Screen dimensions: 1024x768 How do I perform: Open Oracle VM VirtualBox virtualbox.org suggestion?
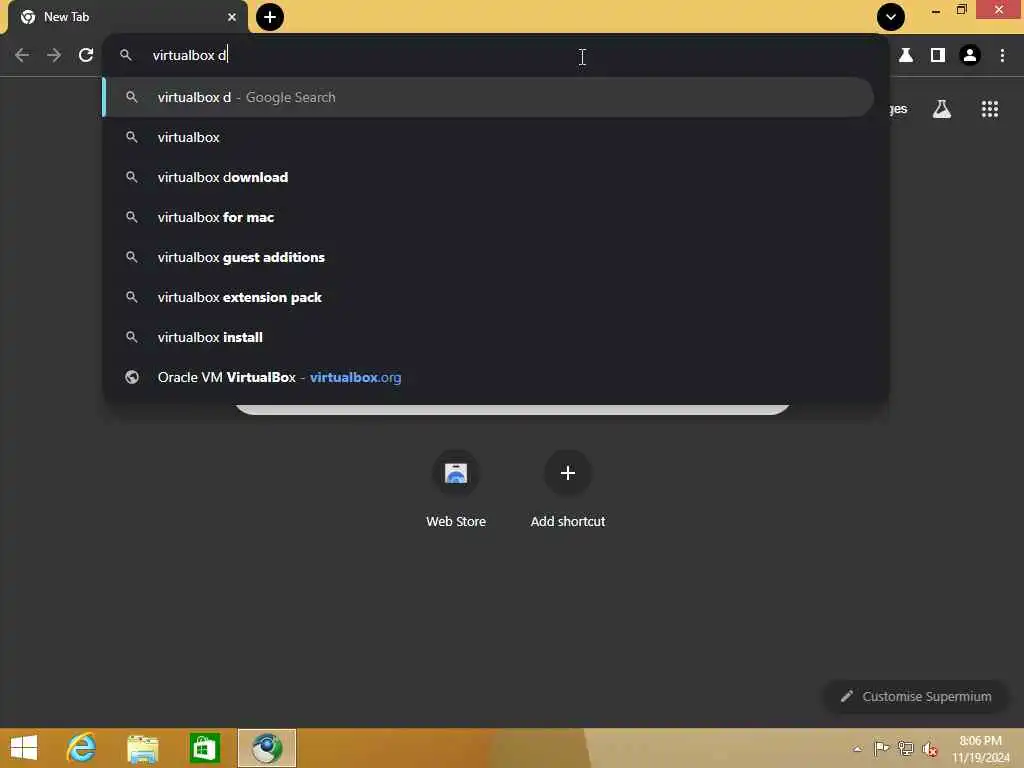tap(488, 377)
